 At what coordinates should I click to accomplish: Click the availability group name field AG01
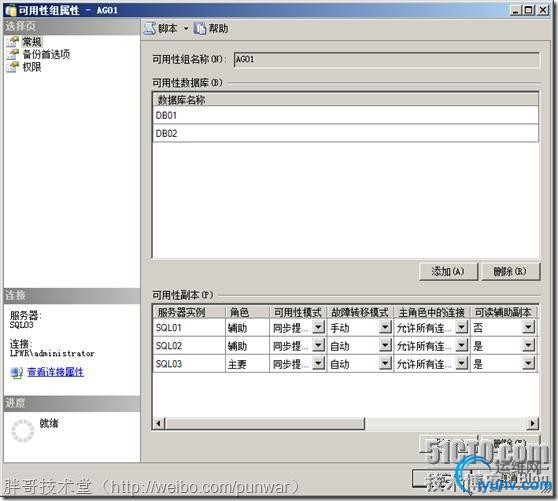(x=386, y=59)
